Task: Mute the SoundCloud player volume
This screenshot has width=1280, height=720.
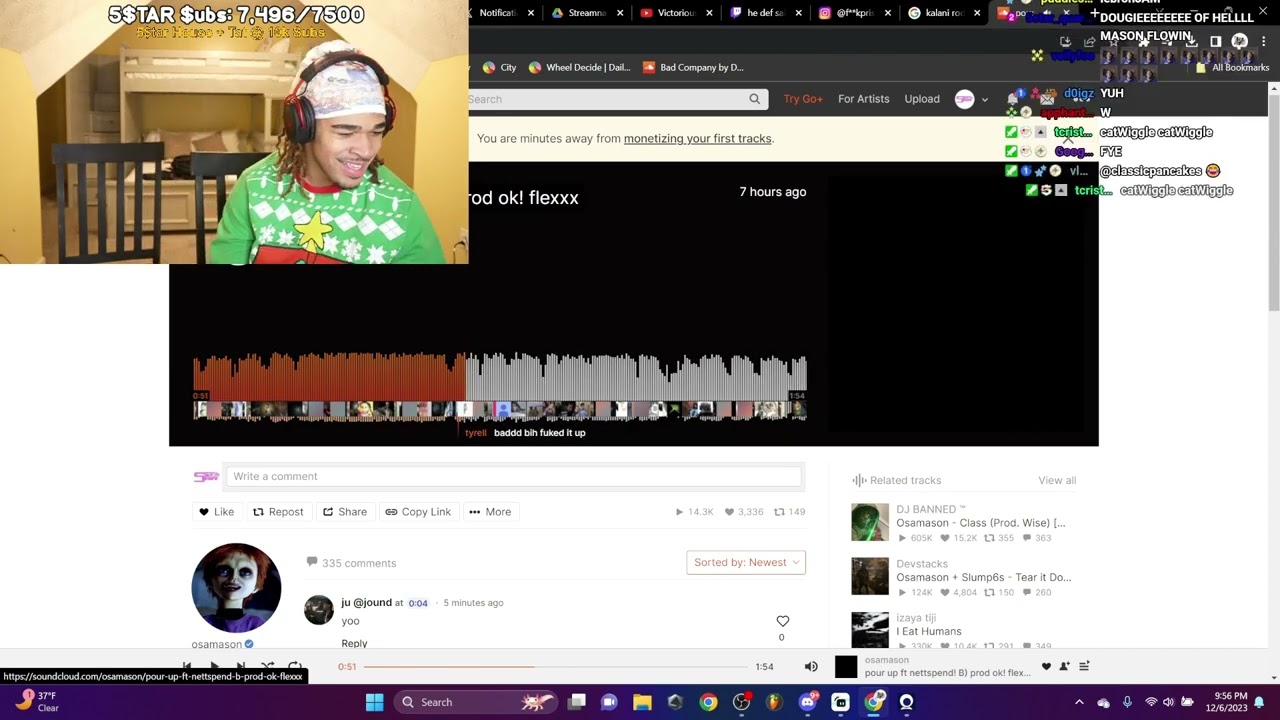Action: (811, 667)
